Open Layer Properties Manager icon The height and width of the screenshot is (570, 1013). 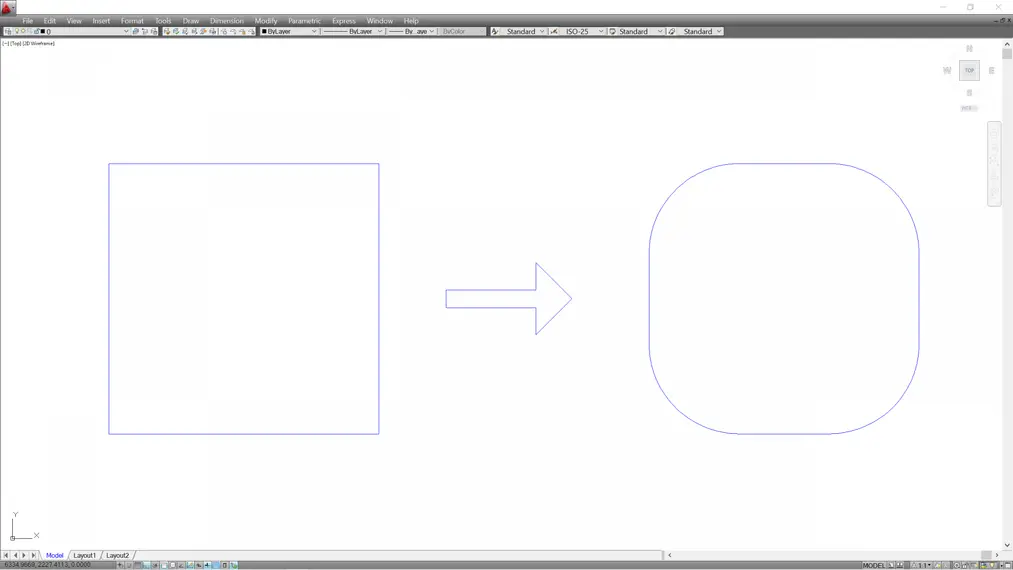[x=8, y=31]
